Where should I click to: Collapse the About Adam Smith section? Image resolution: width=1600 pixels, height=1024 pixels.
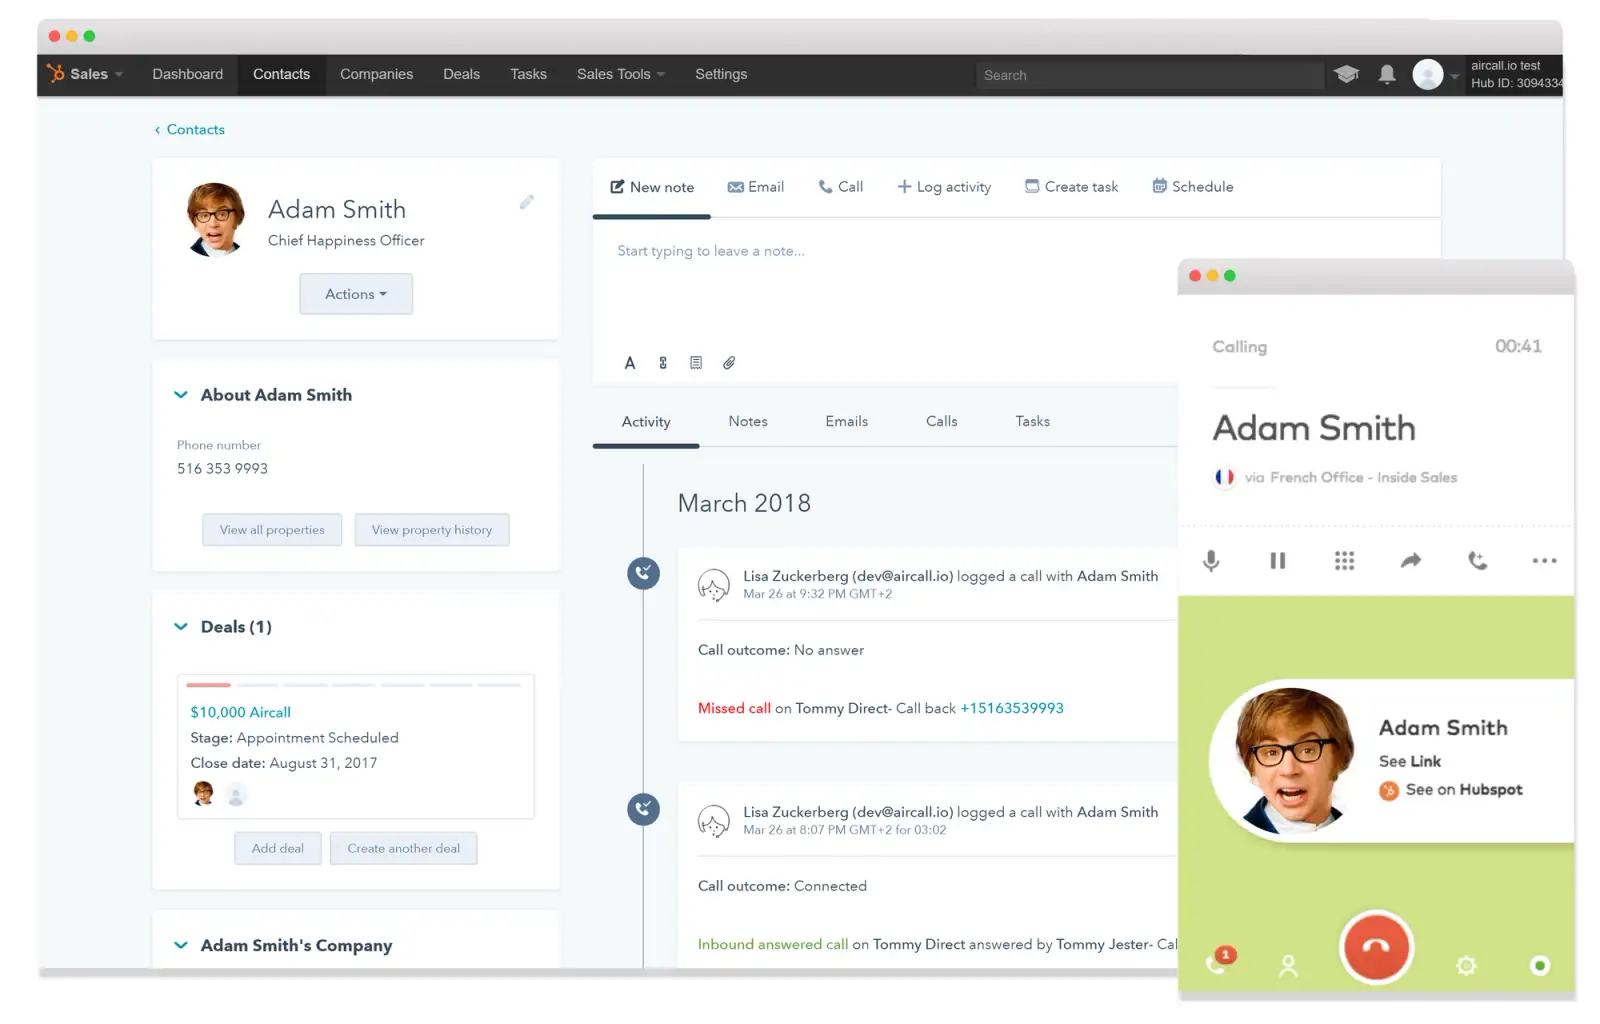pyautogui.click(x=181, y=395)
